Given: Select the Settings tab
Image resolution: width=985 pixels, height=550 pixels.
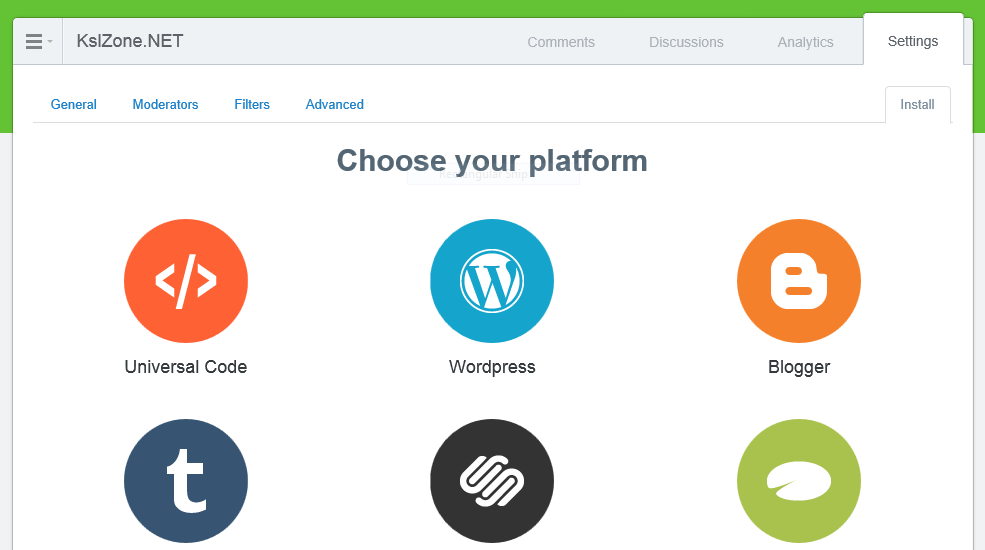Looking at the screenshot, I should [x=913, y=41].
